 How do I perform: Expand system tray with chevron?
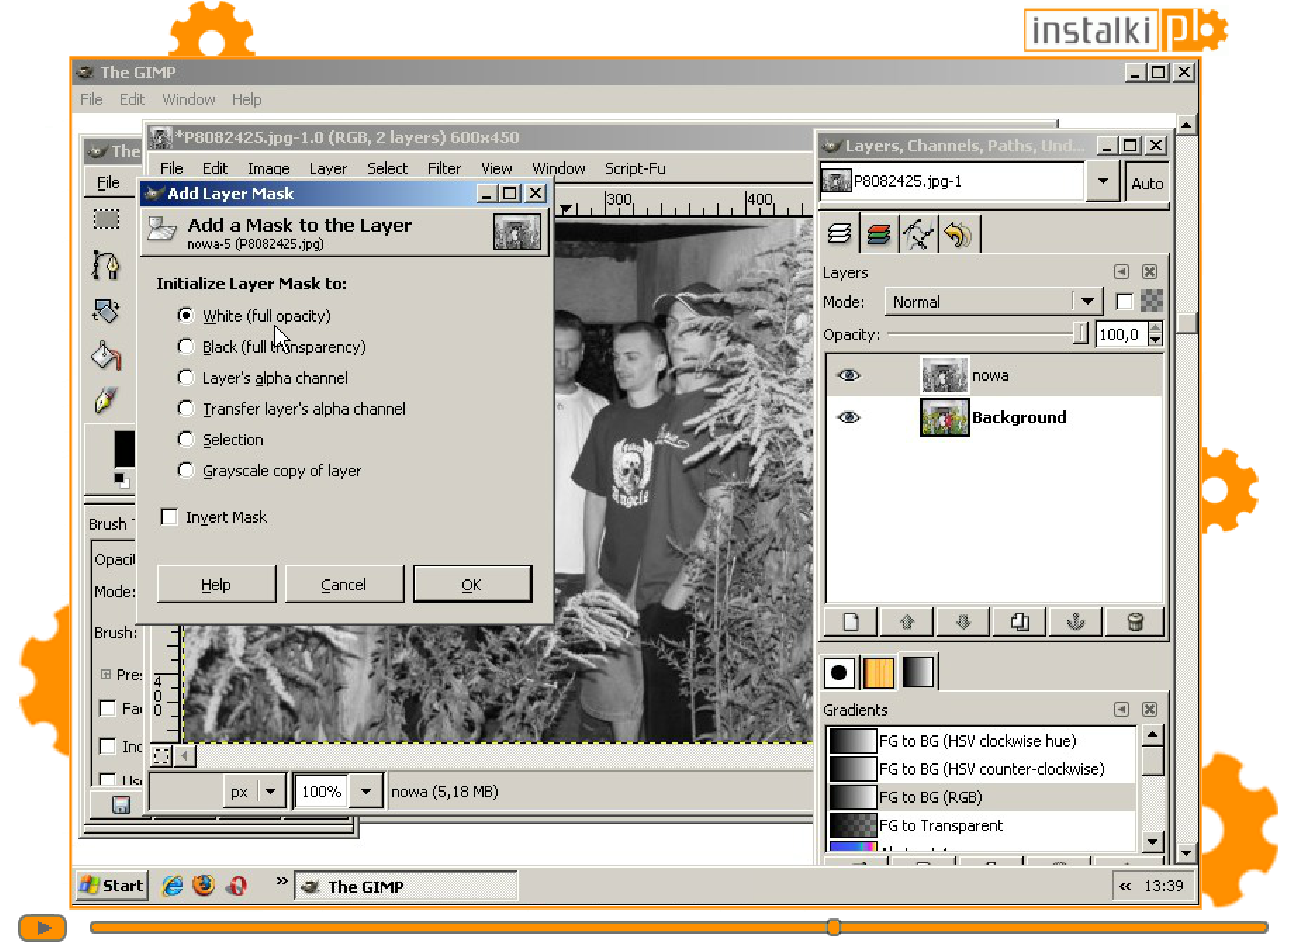click(x=1126, y=886)
